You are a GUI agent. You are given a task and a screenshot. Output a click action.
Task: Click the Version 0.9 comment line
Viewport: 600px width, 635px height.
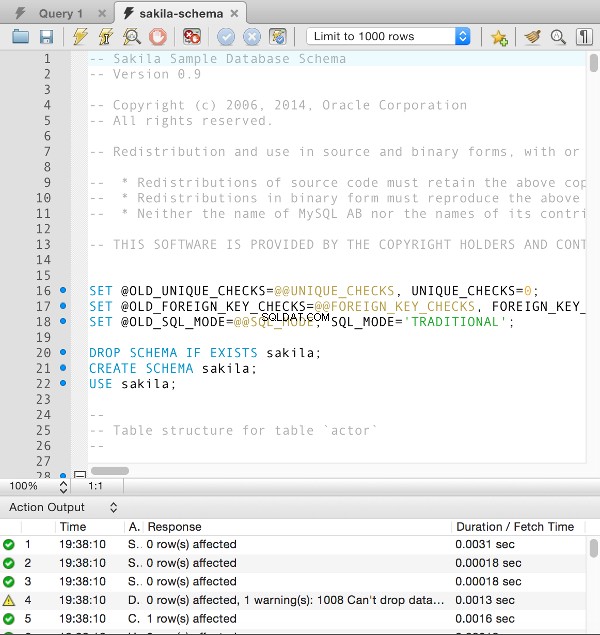[145, 75]
